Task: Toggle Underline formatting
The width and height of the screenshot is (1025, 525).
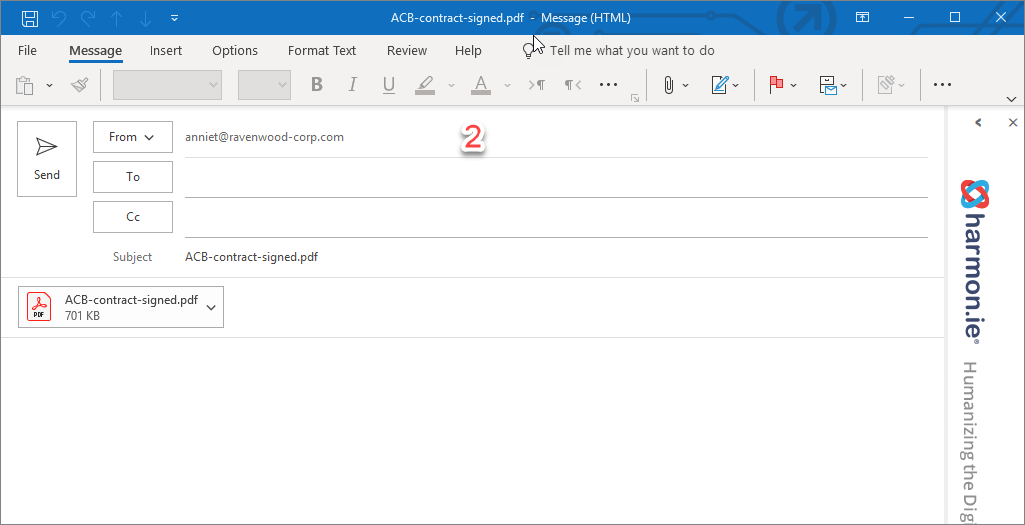Action: point(389,84)
